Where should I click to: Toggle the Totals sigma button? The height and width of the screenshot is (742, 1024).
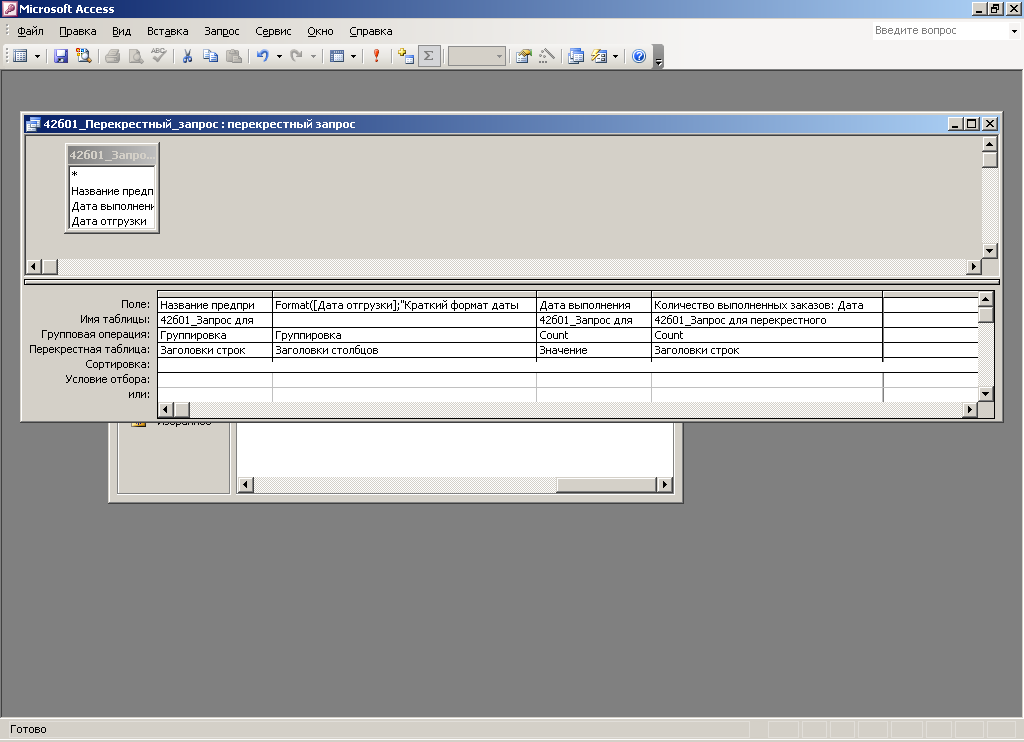[x=429, y=56]
